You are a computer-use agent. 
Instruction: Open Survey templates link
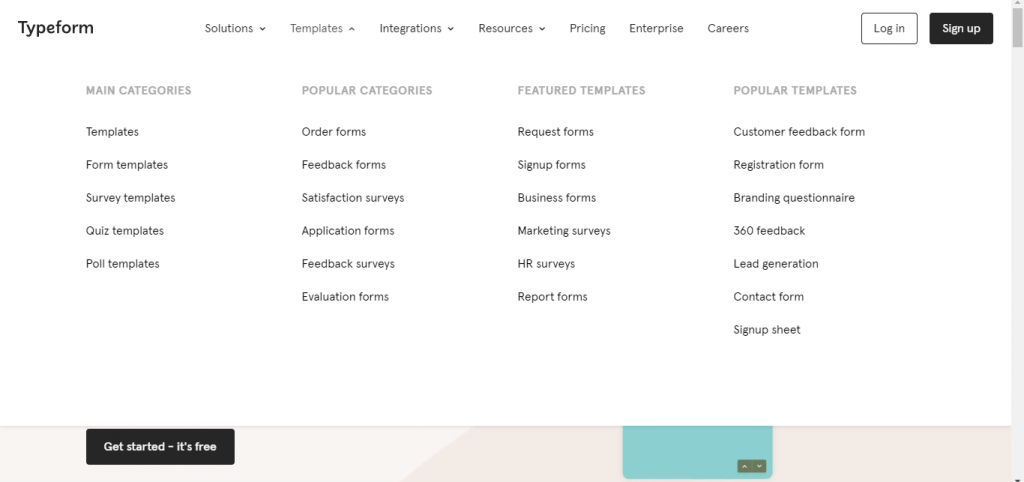131,198
